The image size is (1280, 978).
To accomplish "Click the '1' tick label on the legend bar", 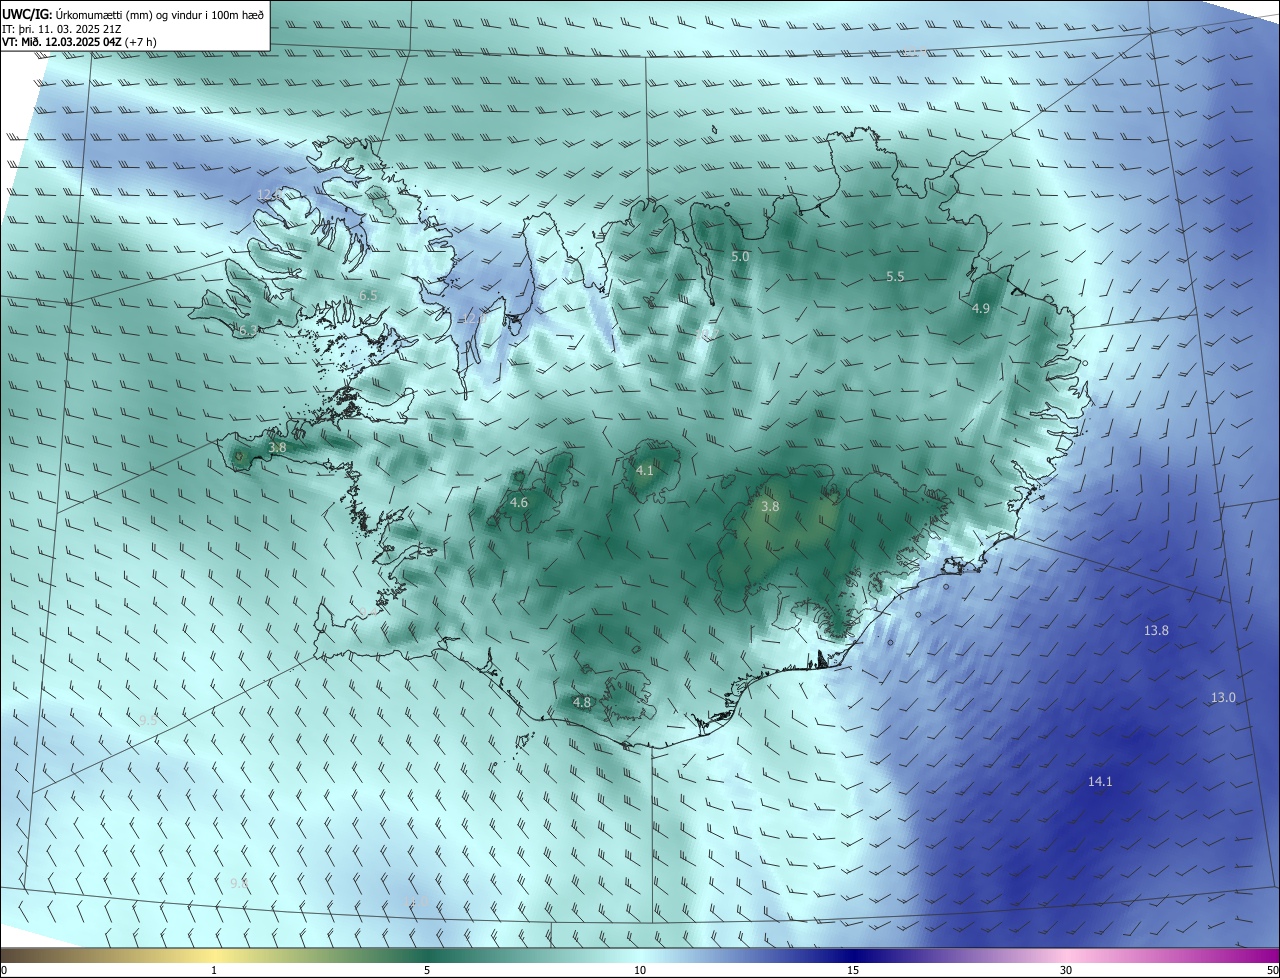I will point(214,971).
